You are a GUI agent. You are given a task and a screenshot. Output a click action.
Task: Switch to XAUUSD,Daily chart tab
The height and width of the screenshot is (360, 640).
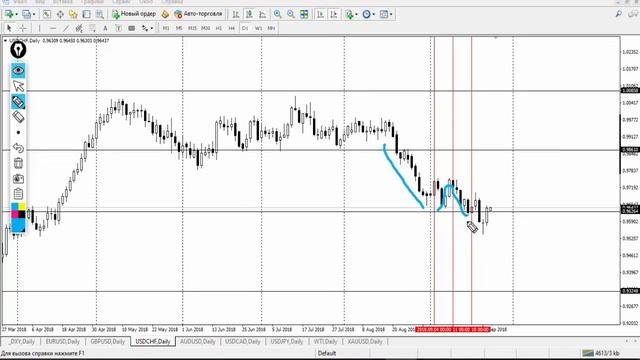point(365,341)
